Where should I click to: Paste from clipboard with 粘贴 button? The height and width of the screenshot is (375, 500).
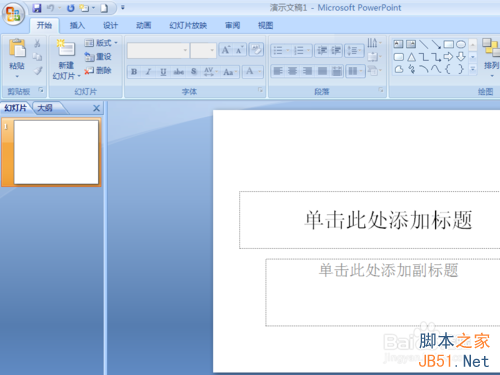pos(17,53)
